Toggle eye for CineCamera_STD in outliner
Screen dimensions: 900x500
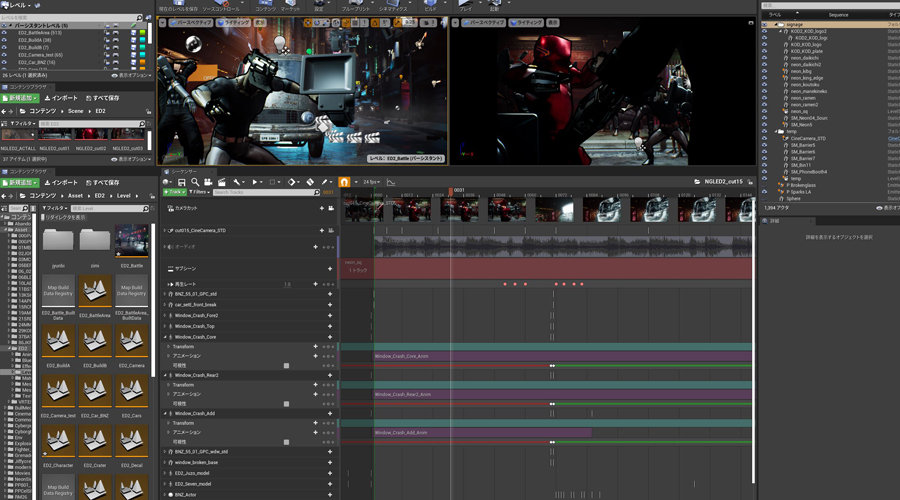pyautogui.click(x=764, y=138)
